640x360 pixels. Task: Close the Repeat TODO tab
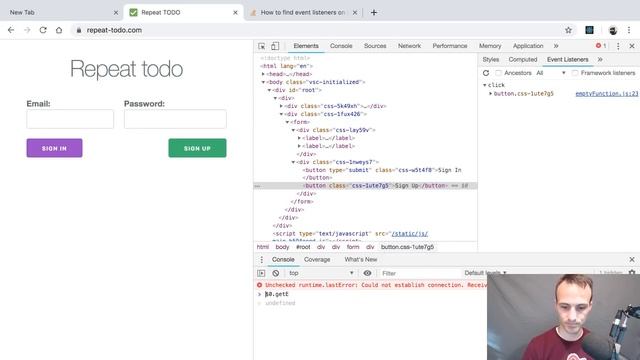pyautogui.click(x=236, y=13)
